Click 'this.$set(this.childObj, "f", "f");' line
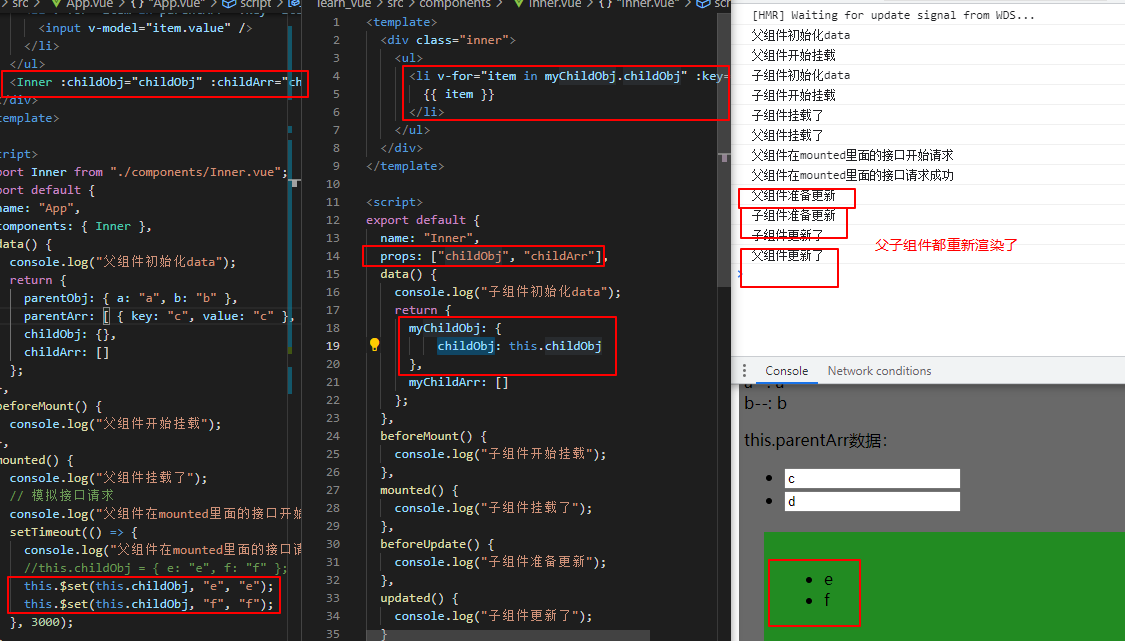This screenshot has width=1125, height=641. (149, 604)
